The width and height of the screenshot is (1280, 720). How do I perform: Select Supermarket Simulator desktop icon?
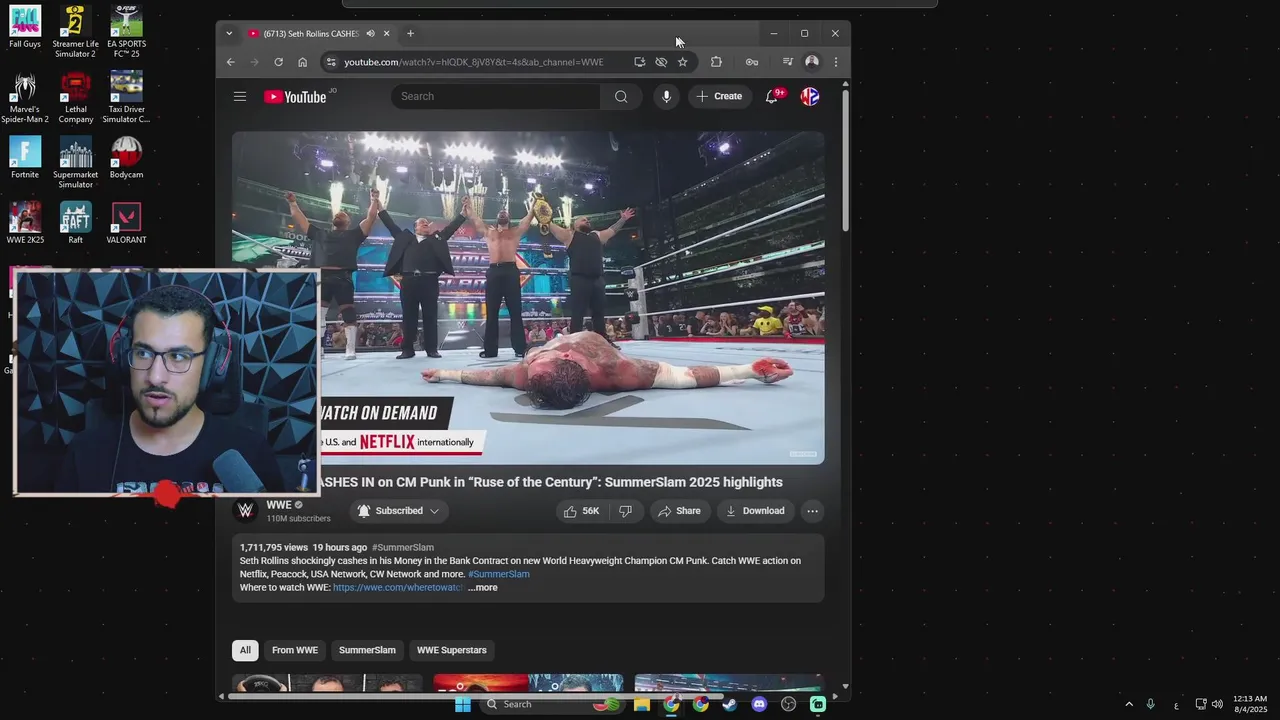(76, 163)
